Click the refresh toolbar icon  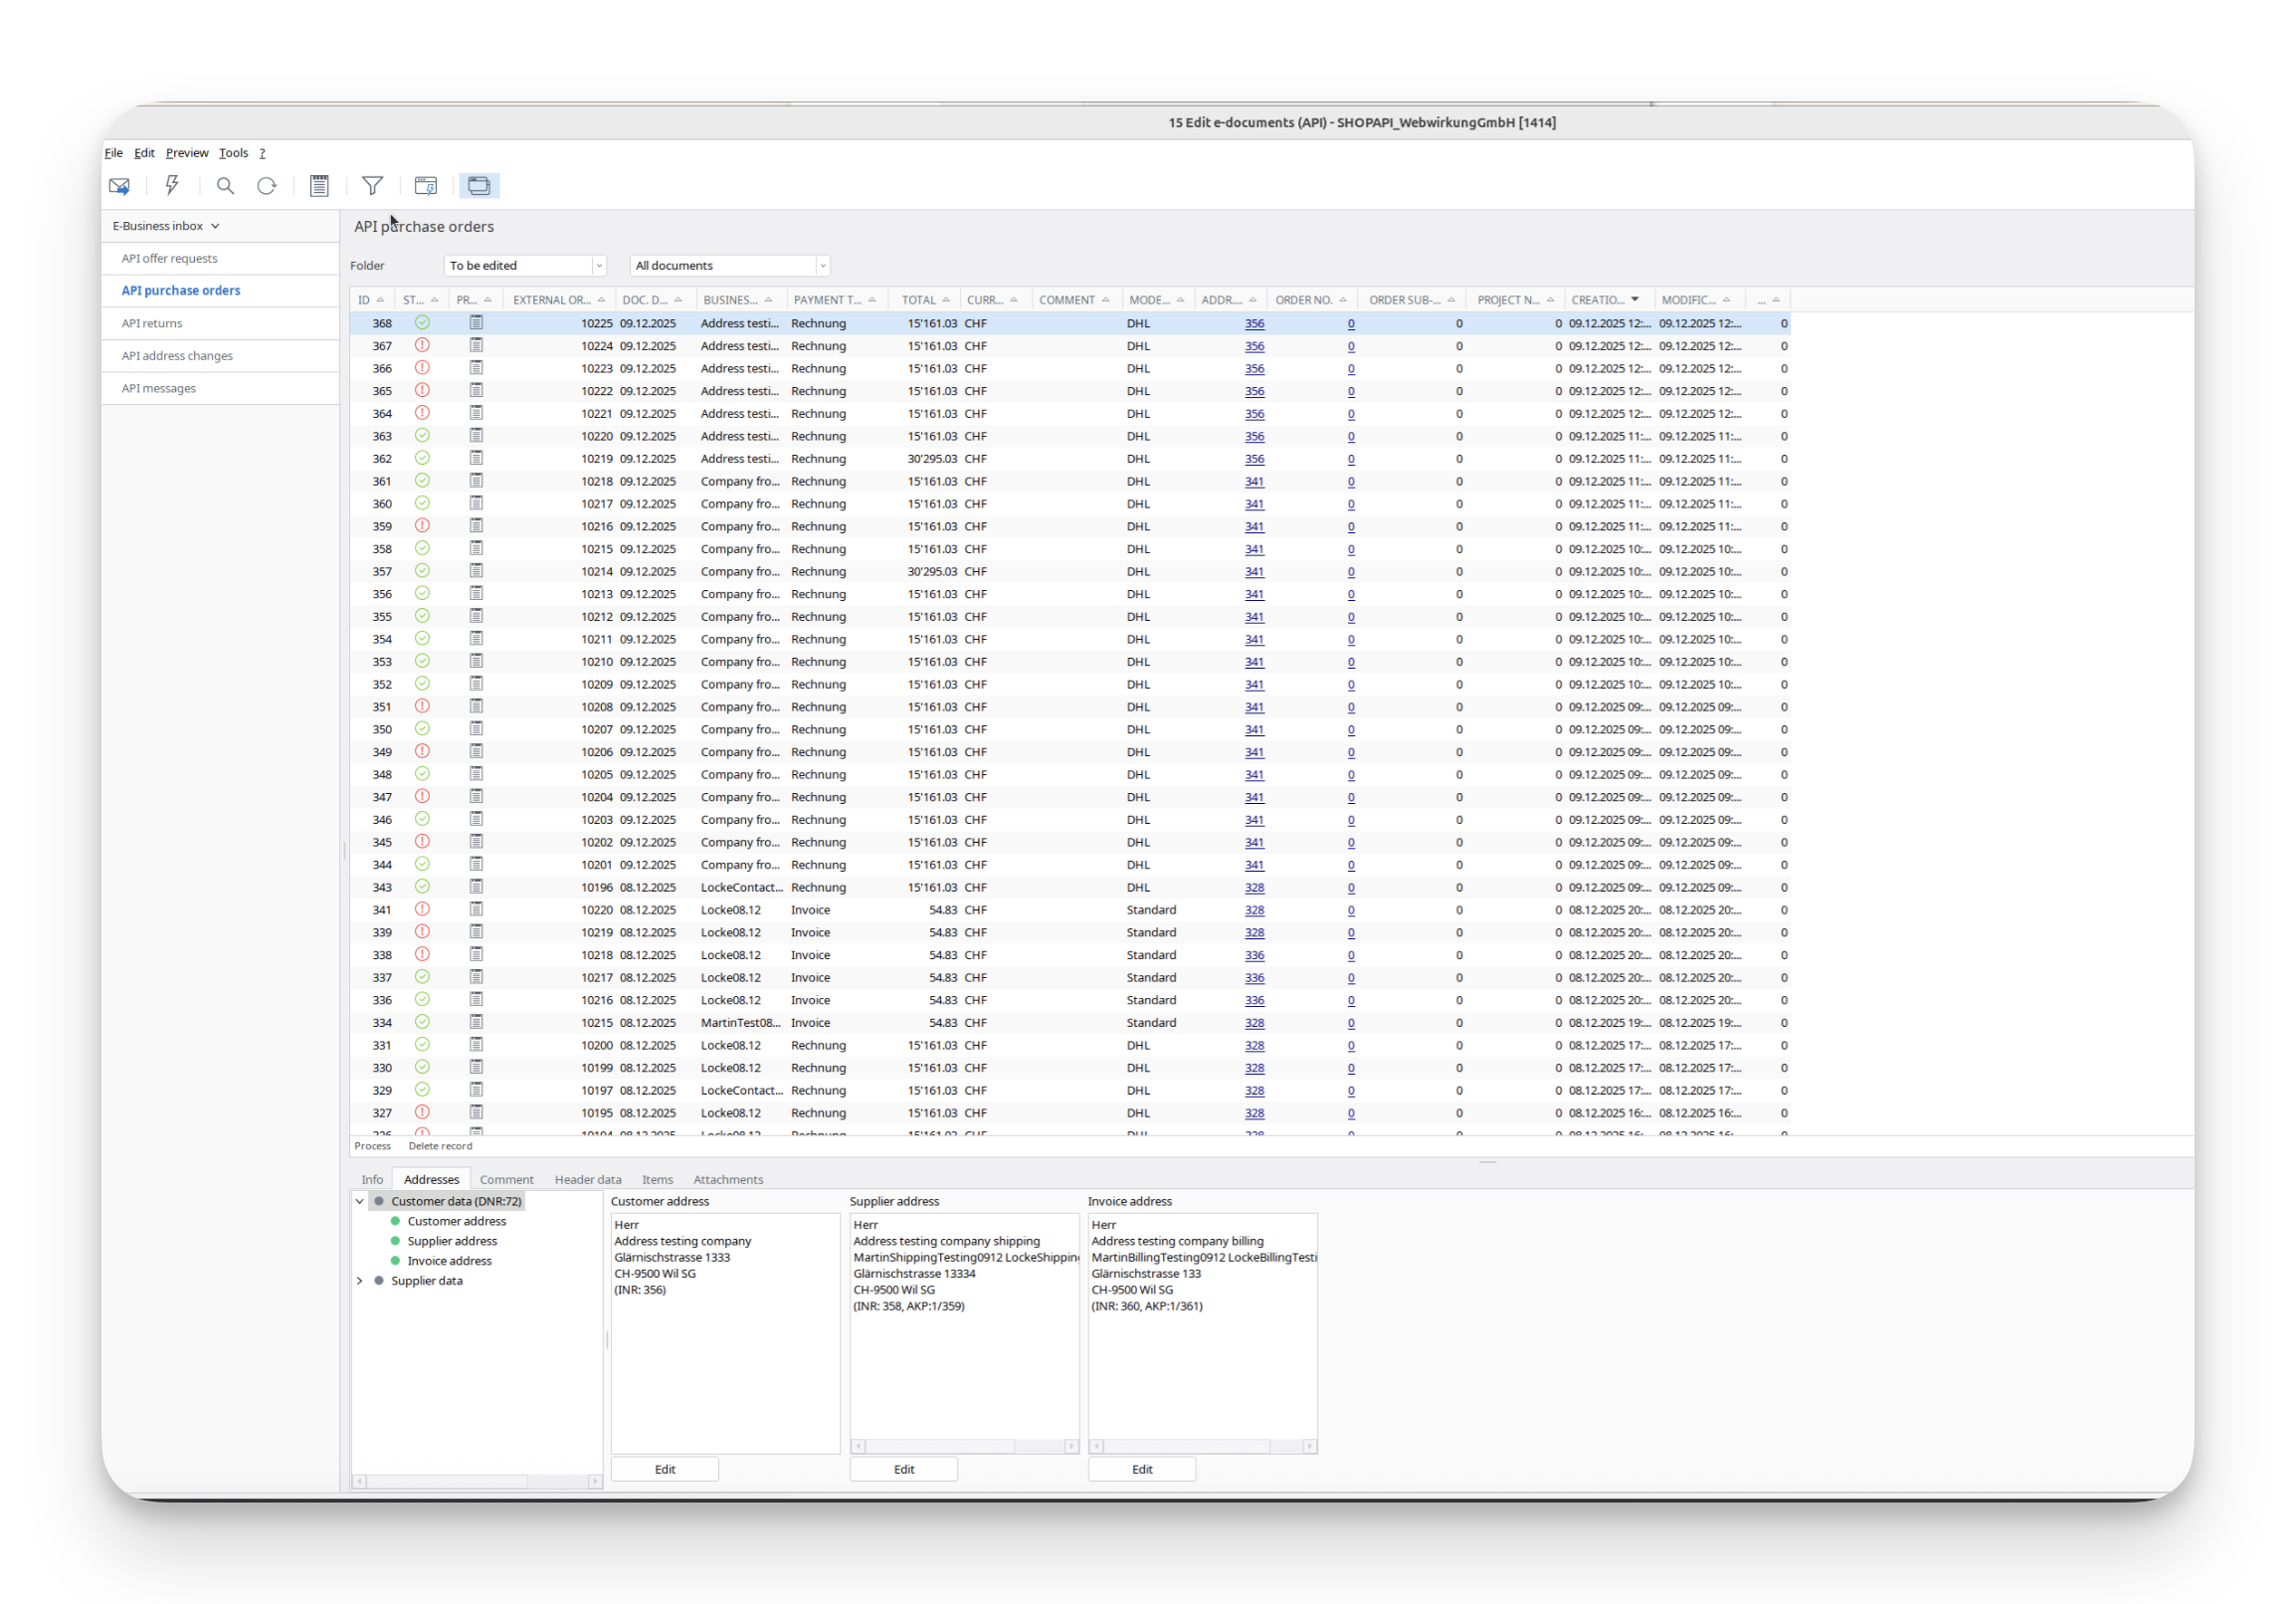266,186
